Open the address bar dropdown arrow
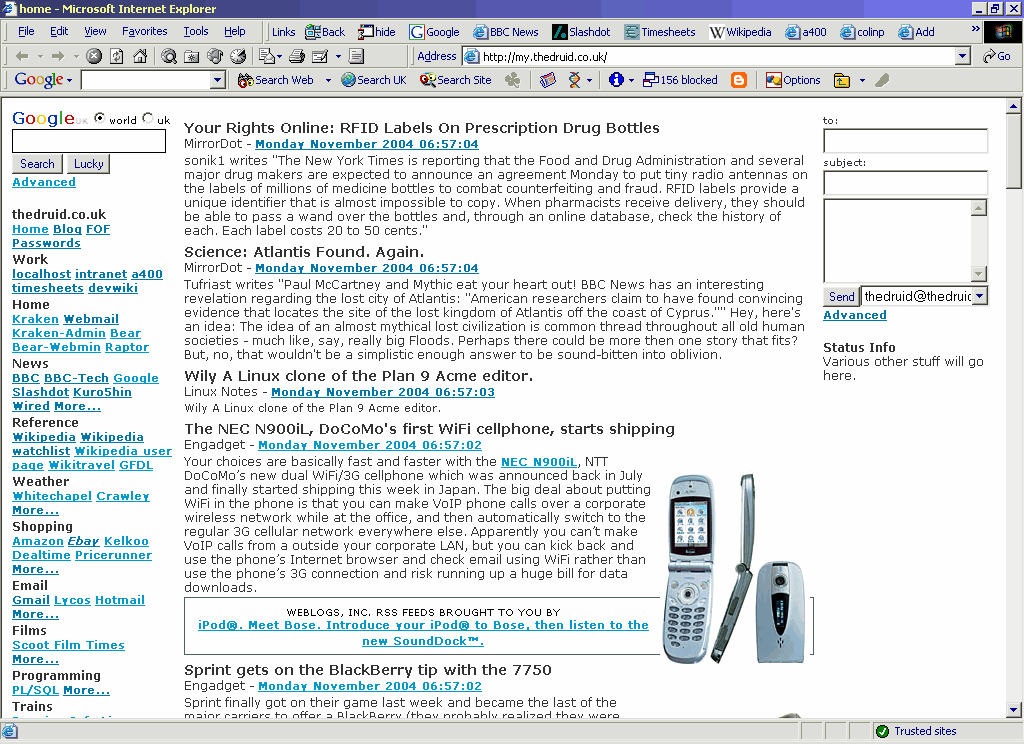Image resolution: width=1024 pixels, height=744 pixels. coord(963,56)
